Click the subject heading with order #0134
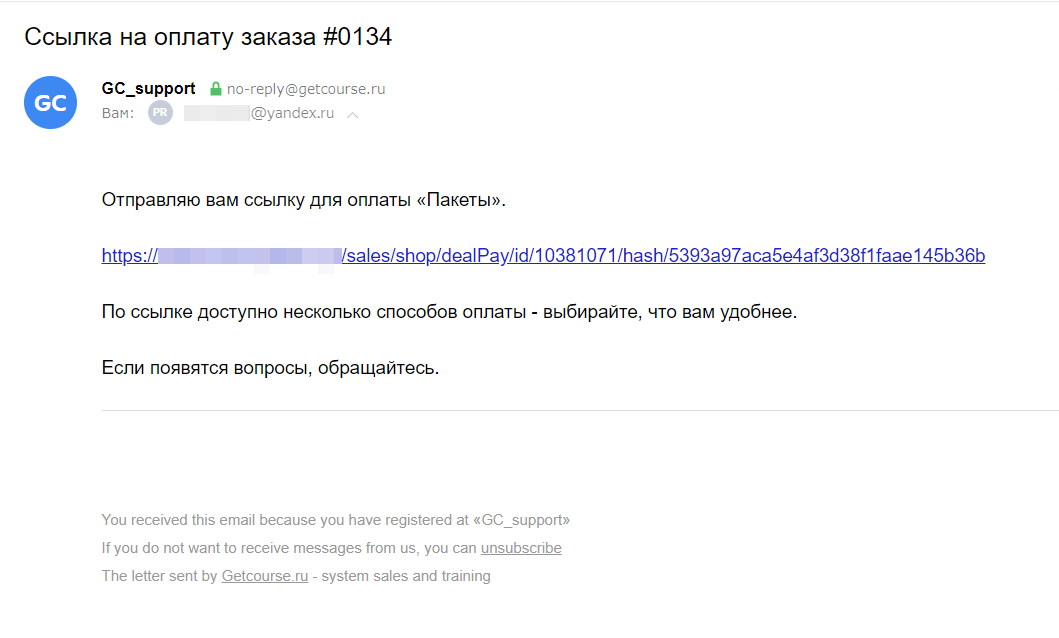This screenshot has height=638, width=1059. click(208, 36)
